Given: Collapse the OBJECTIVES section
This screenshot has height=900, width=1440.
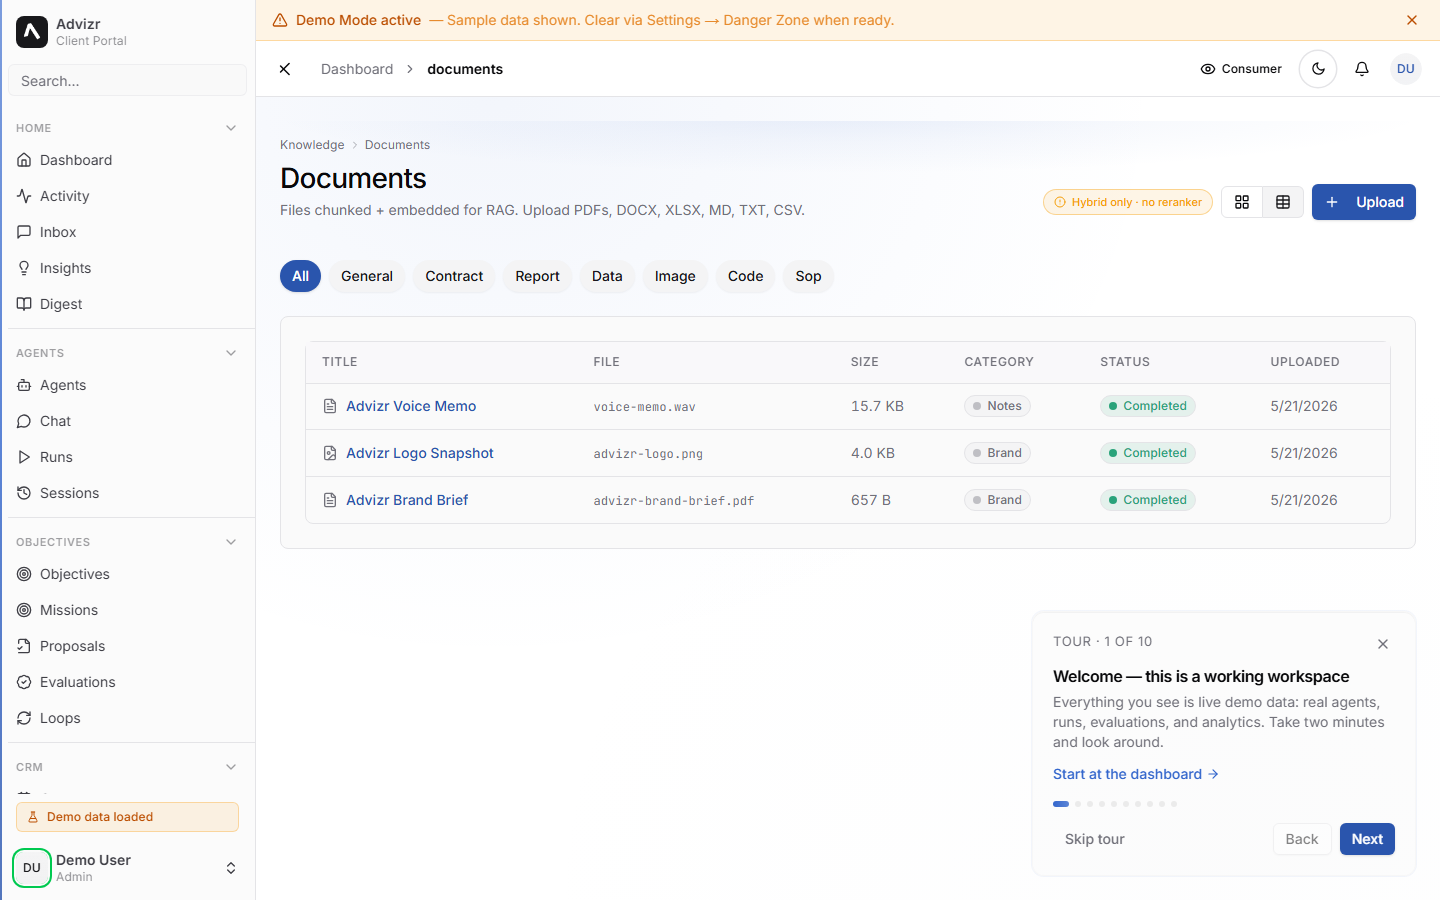Looking at the screenshot, I should tap(231, 542).
